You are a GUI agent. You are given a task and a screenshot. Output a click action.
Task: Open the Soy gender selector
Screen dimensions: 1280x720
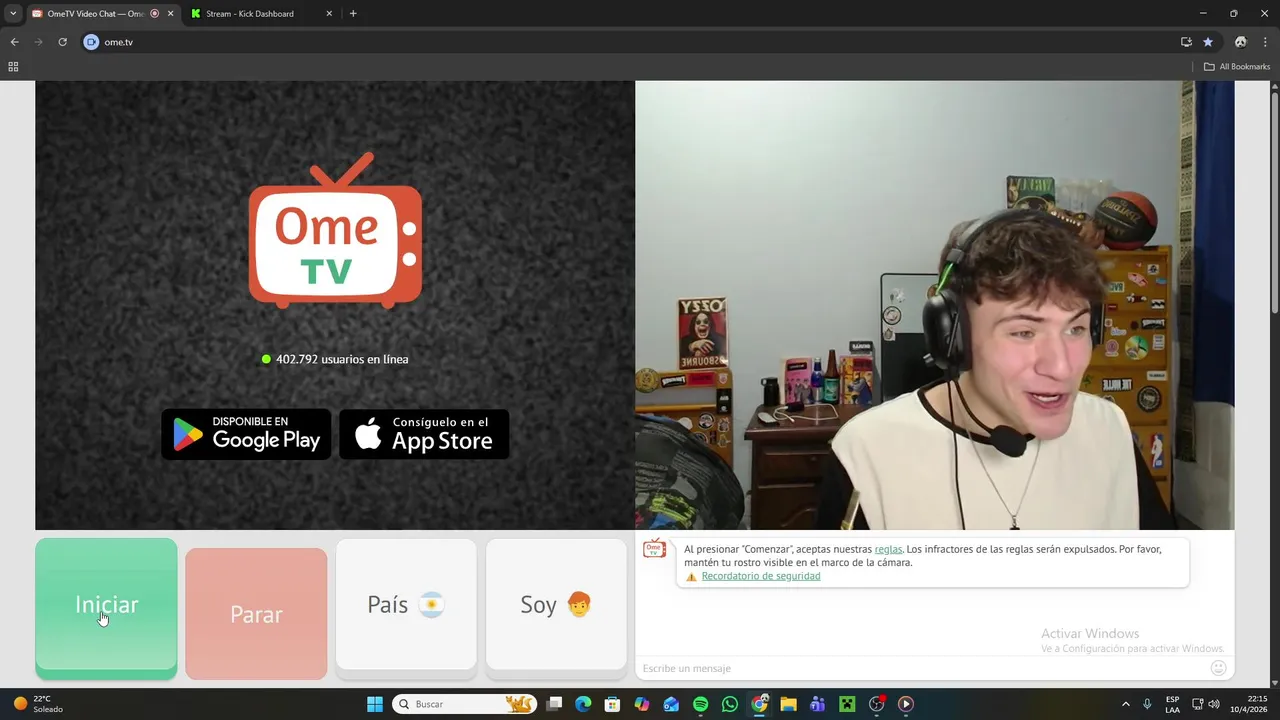coord(556,604)
